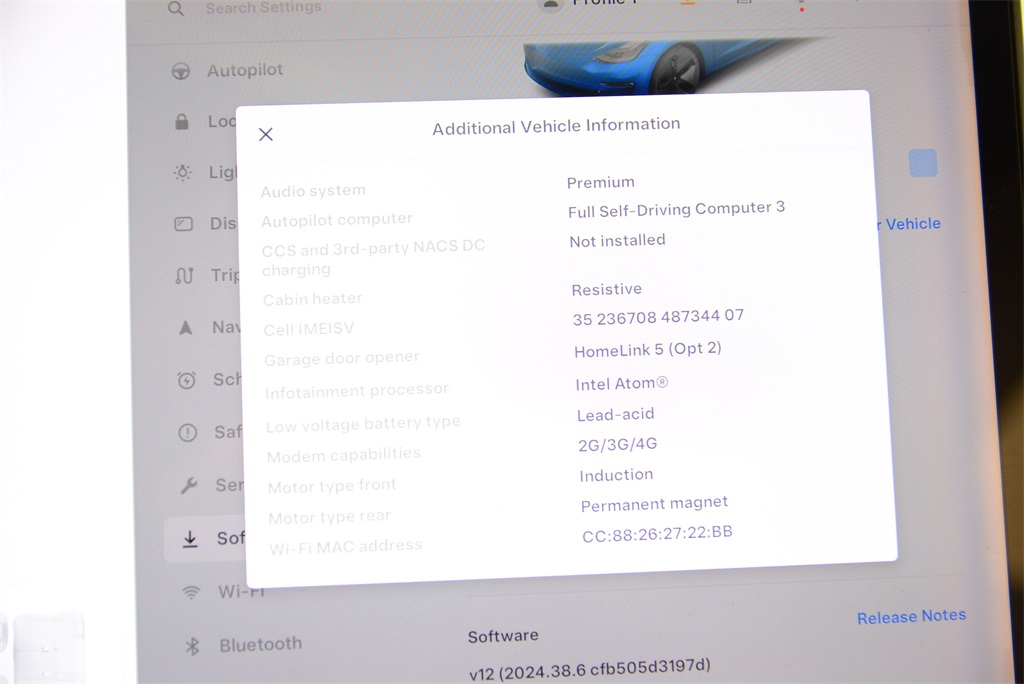Click the Audio system label
1024x684 pixels.
313,191
